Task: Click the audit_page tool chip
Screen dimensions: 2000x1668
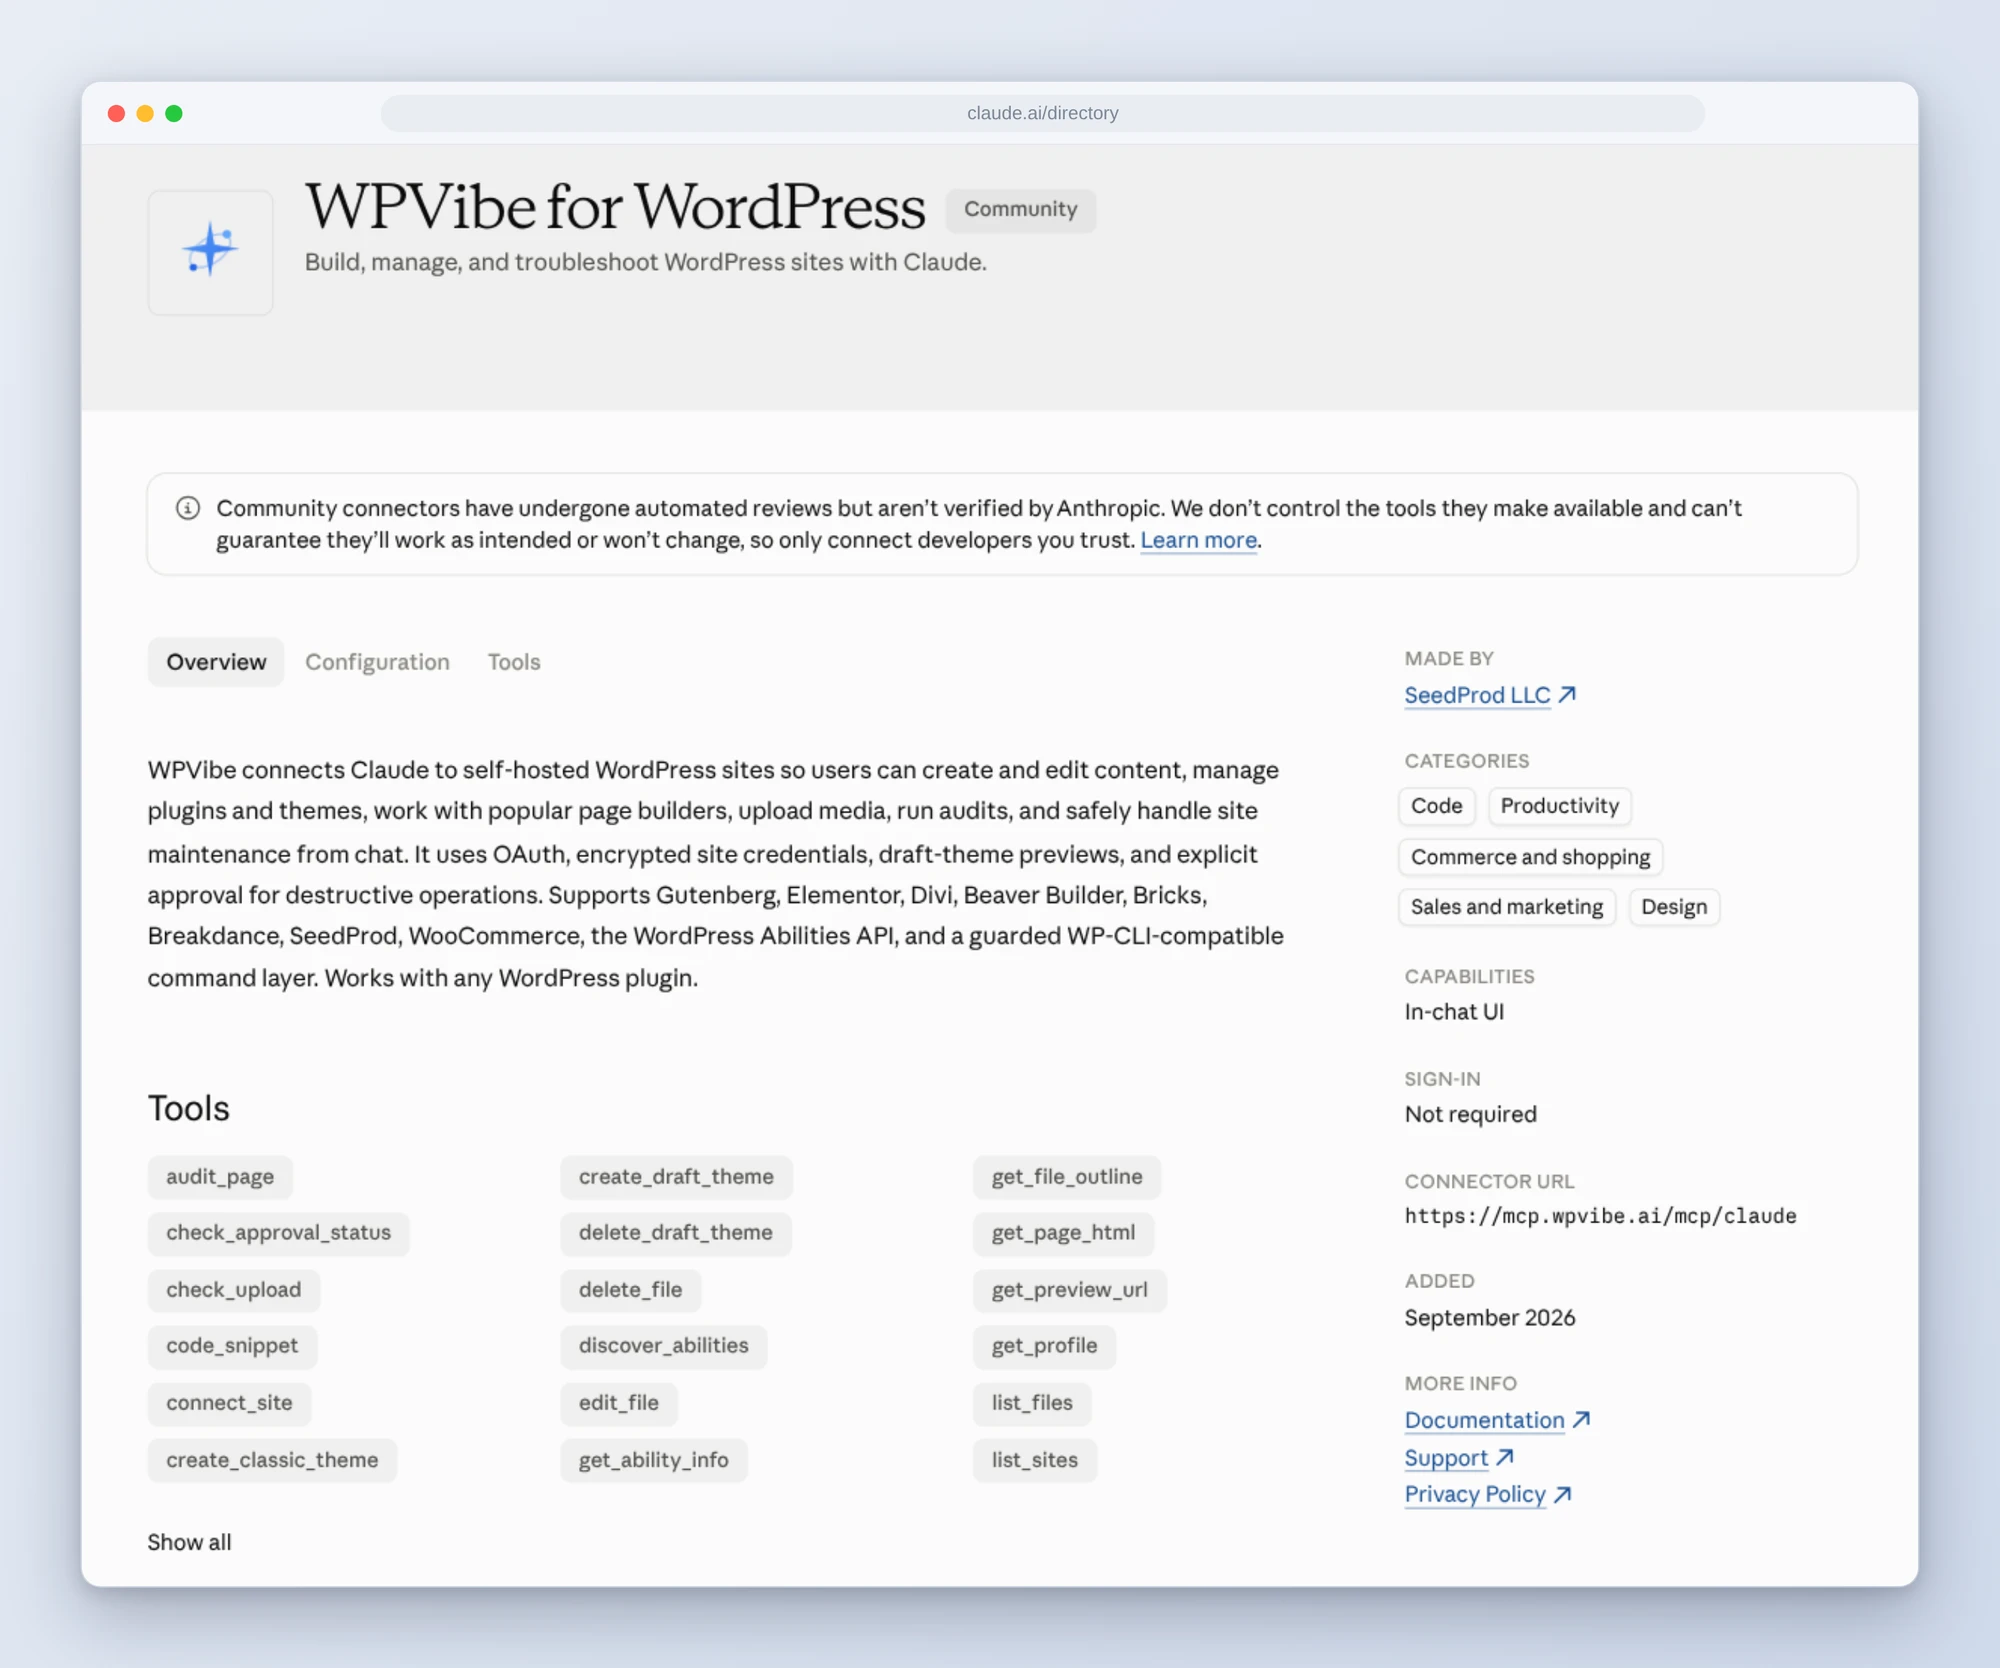Action: click(220, 1177)
